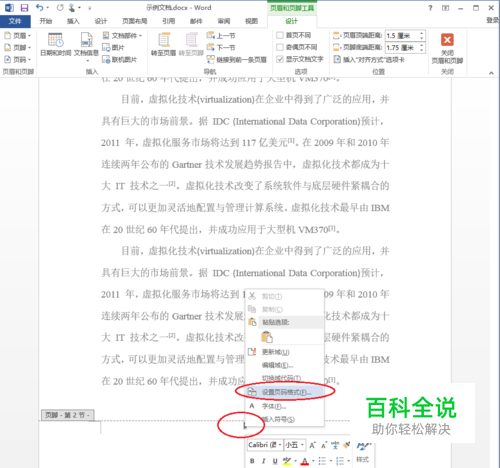This screenshot has height=468, width=500.
Task: Click 转至页眉 go to header icon
Action: (163, 44)
